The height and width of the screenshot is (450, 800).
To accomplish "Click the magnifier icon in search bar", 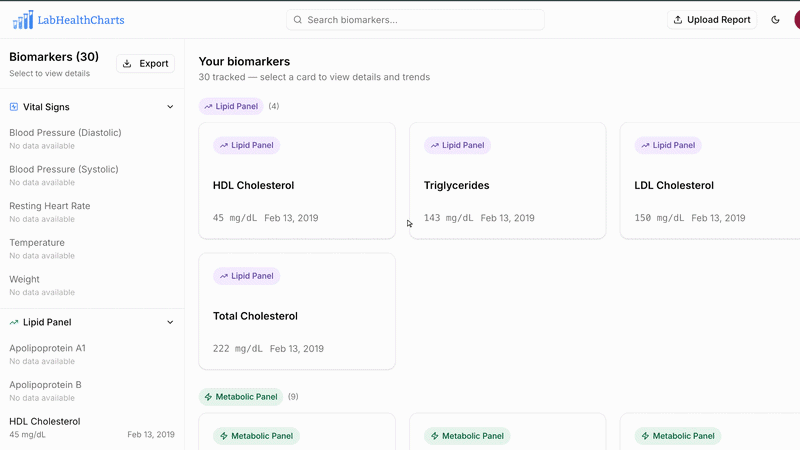I will 297,20.
